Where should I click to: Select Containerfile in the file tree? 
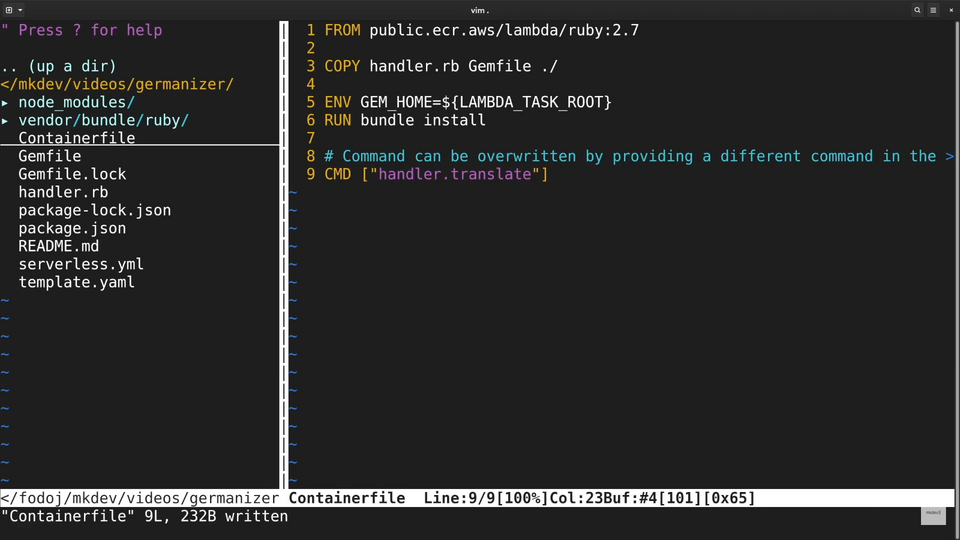coord(77,138)
